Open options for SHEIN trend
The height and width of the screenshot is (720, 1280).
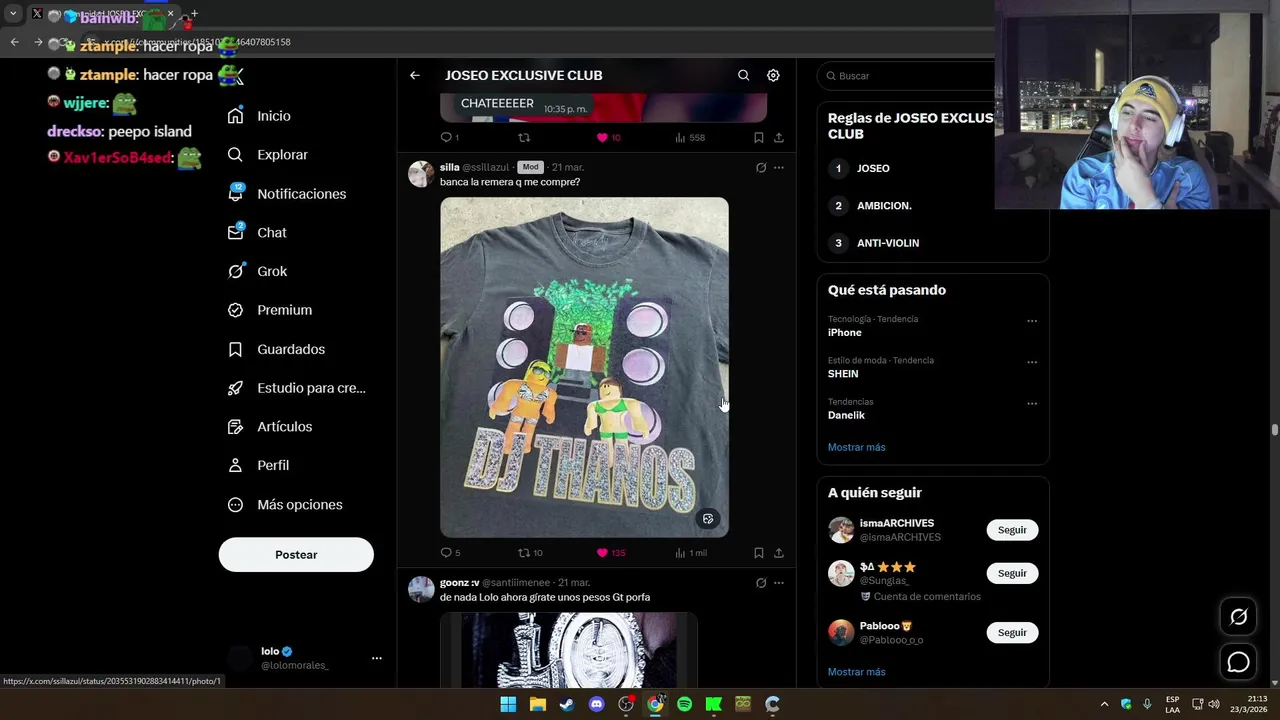(1032, 362)
